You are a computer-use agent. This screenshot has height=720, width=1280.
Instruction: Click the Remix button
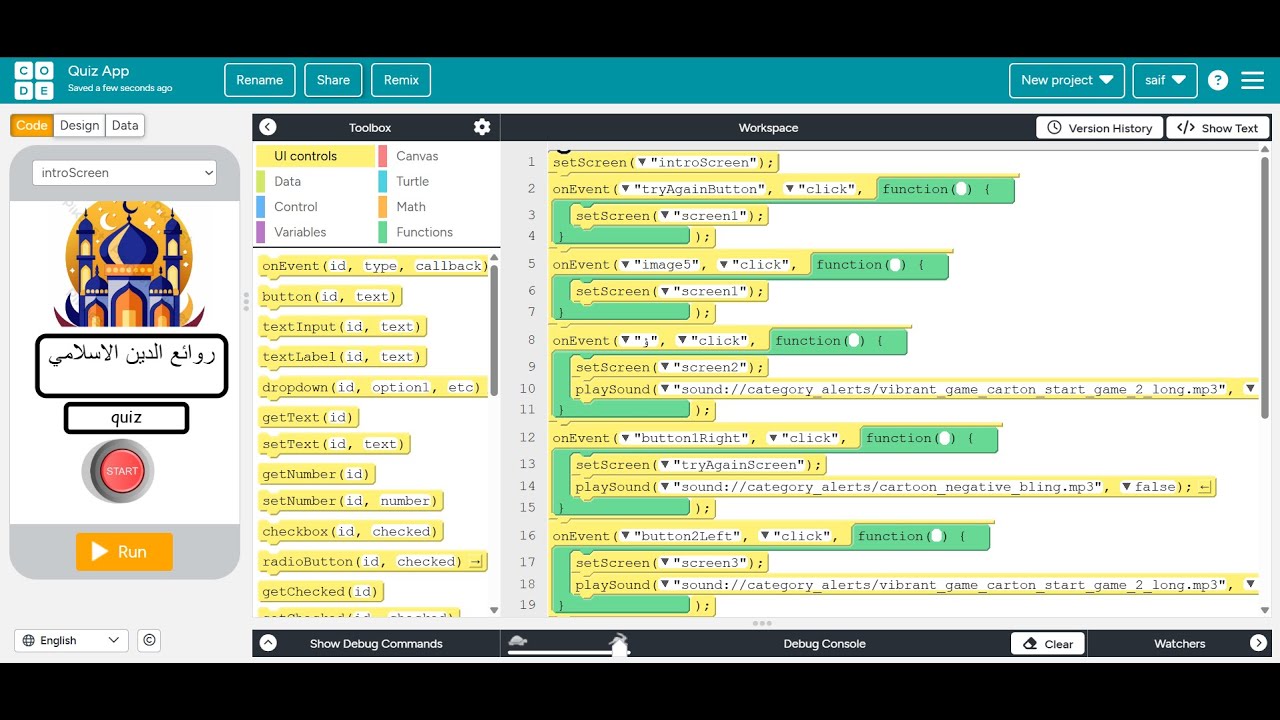pyautogui.click(x=401, y=80)
